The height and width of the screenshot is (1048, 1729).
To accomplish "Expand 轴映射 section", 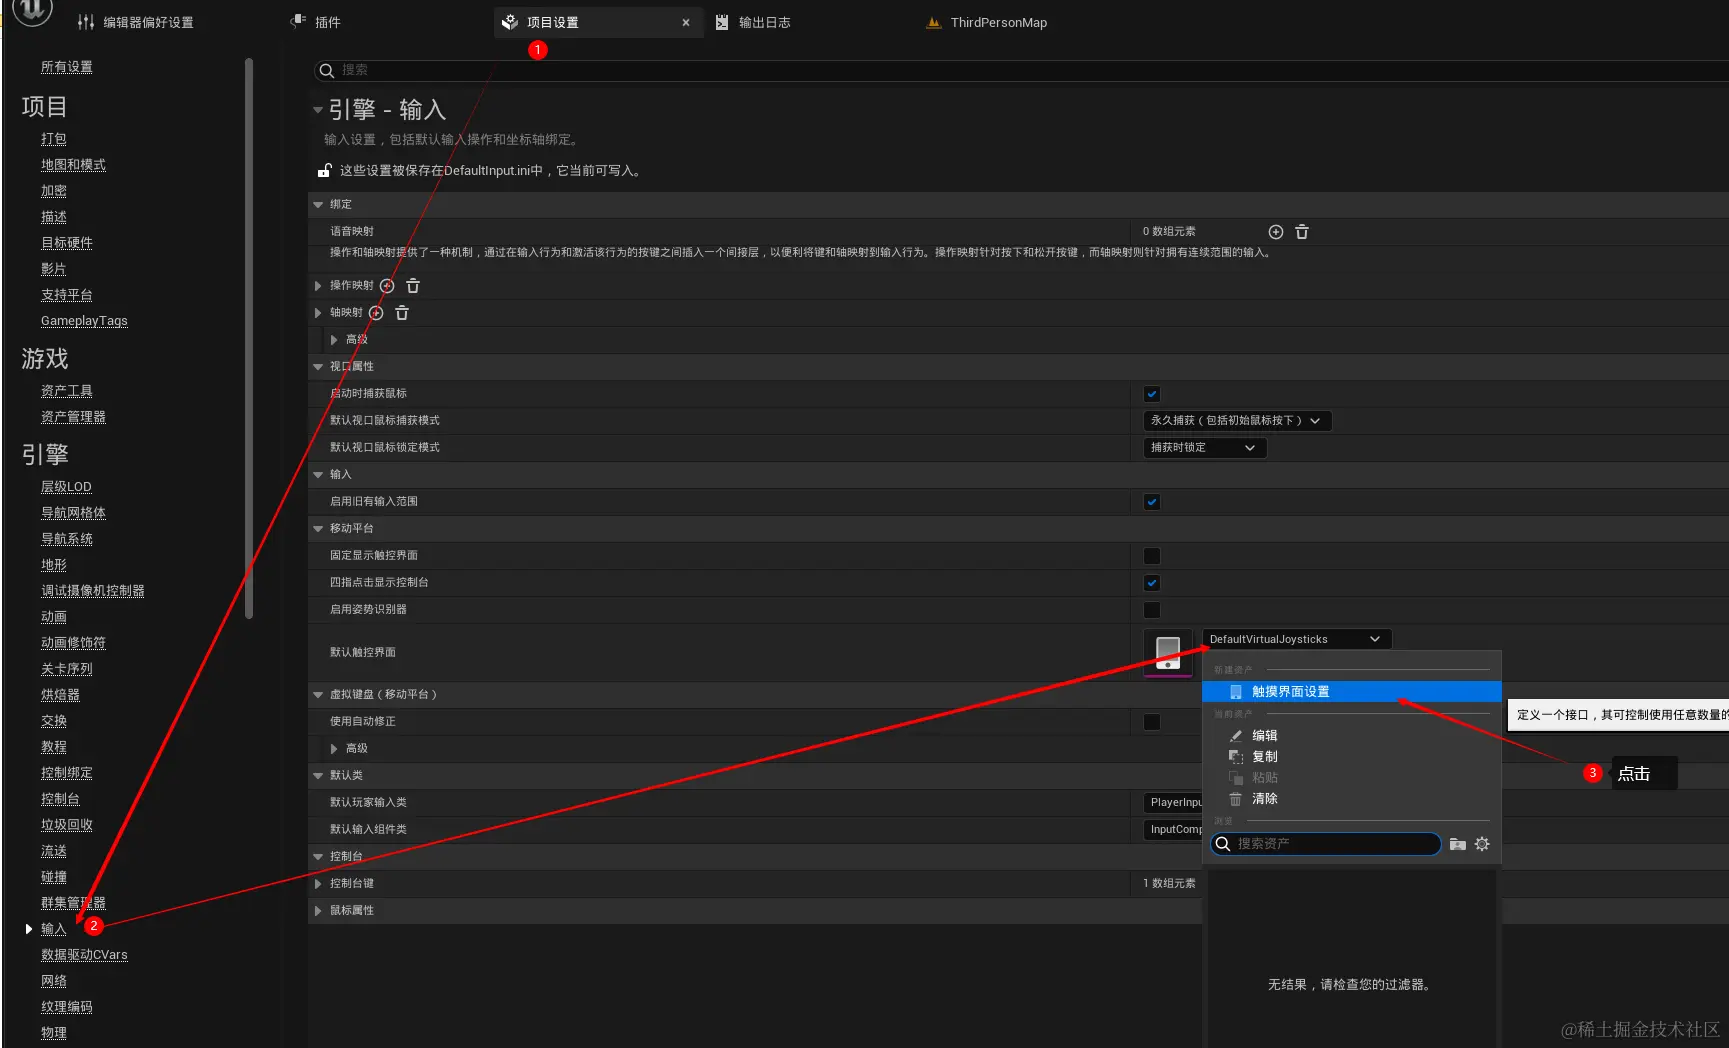I will pos(318,313).
